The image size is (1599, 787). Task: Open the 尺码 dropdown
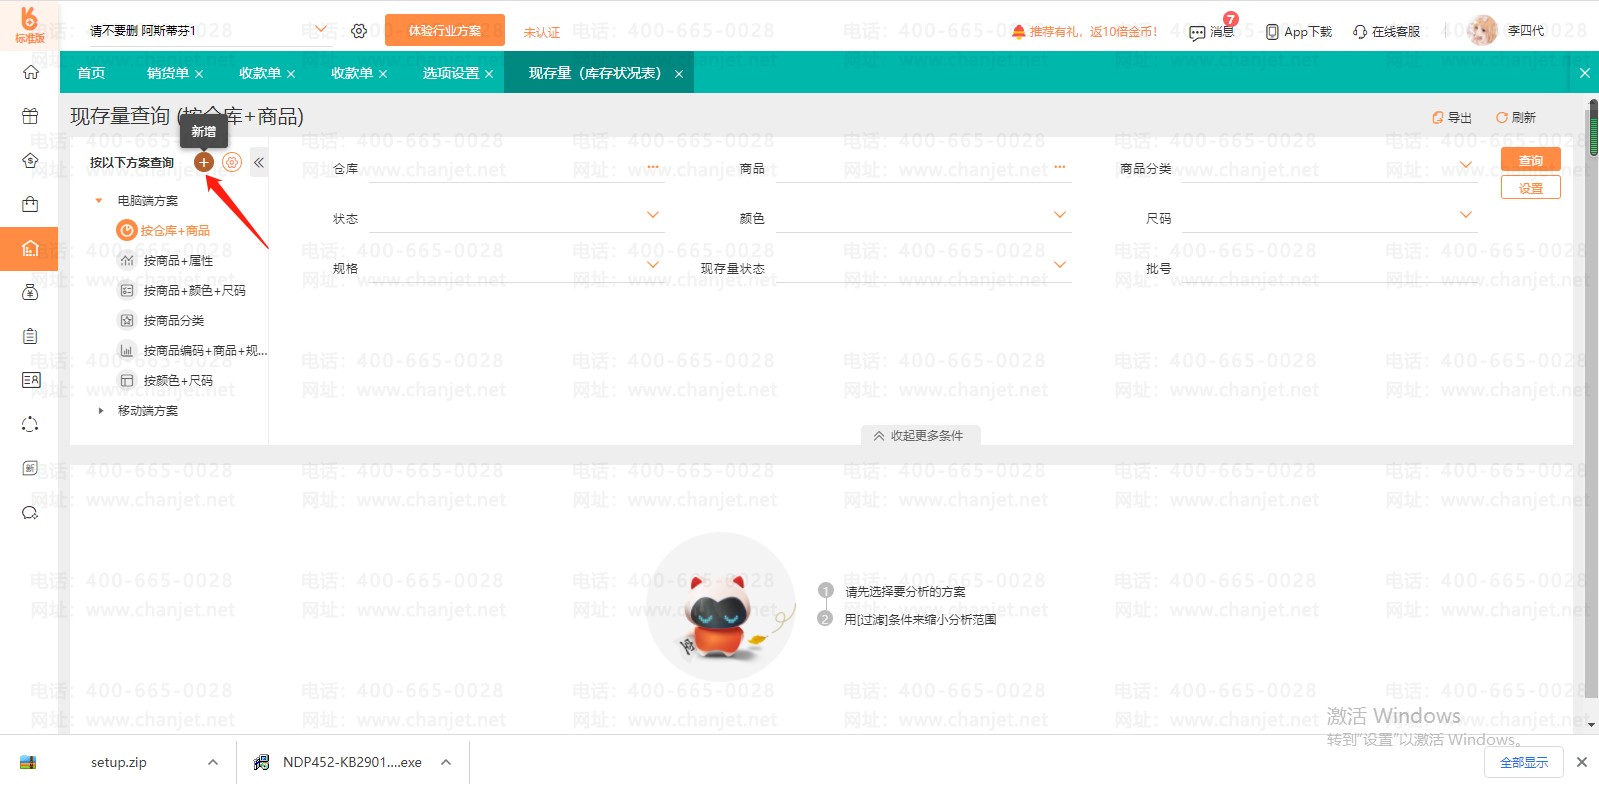pyautogui.click(x=1466, y=215)
